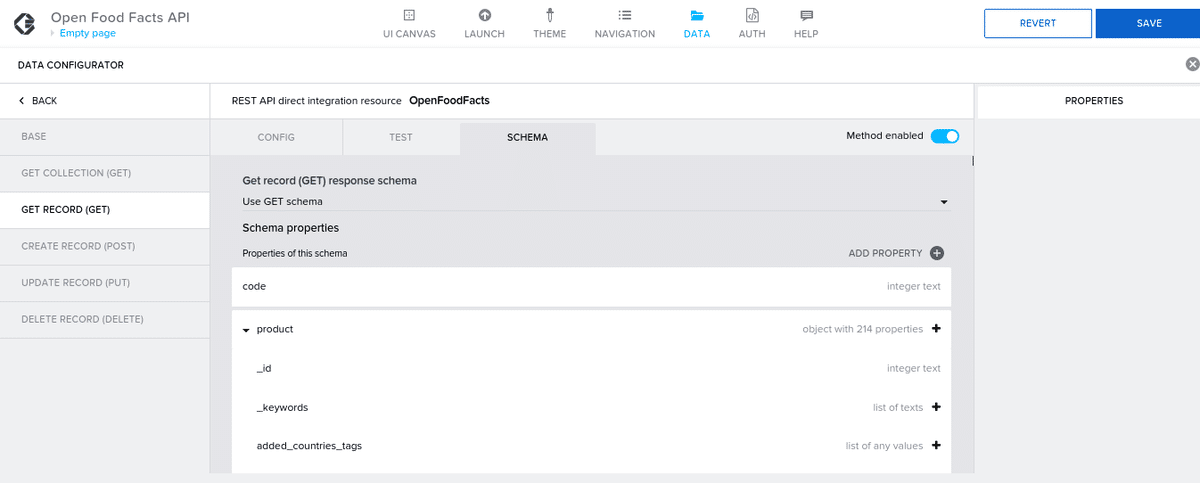Open the Navigation section
The image size is (1200, 483).
(625, 24)
